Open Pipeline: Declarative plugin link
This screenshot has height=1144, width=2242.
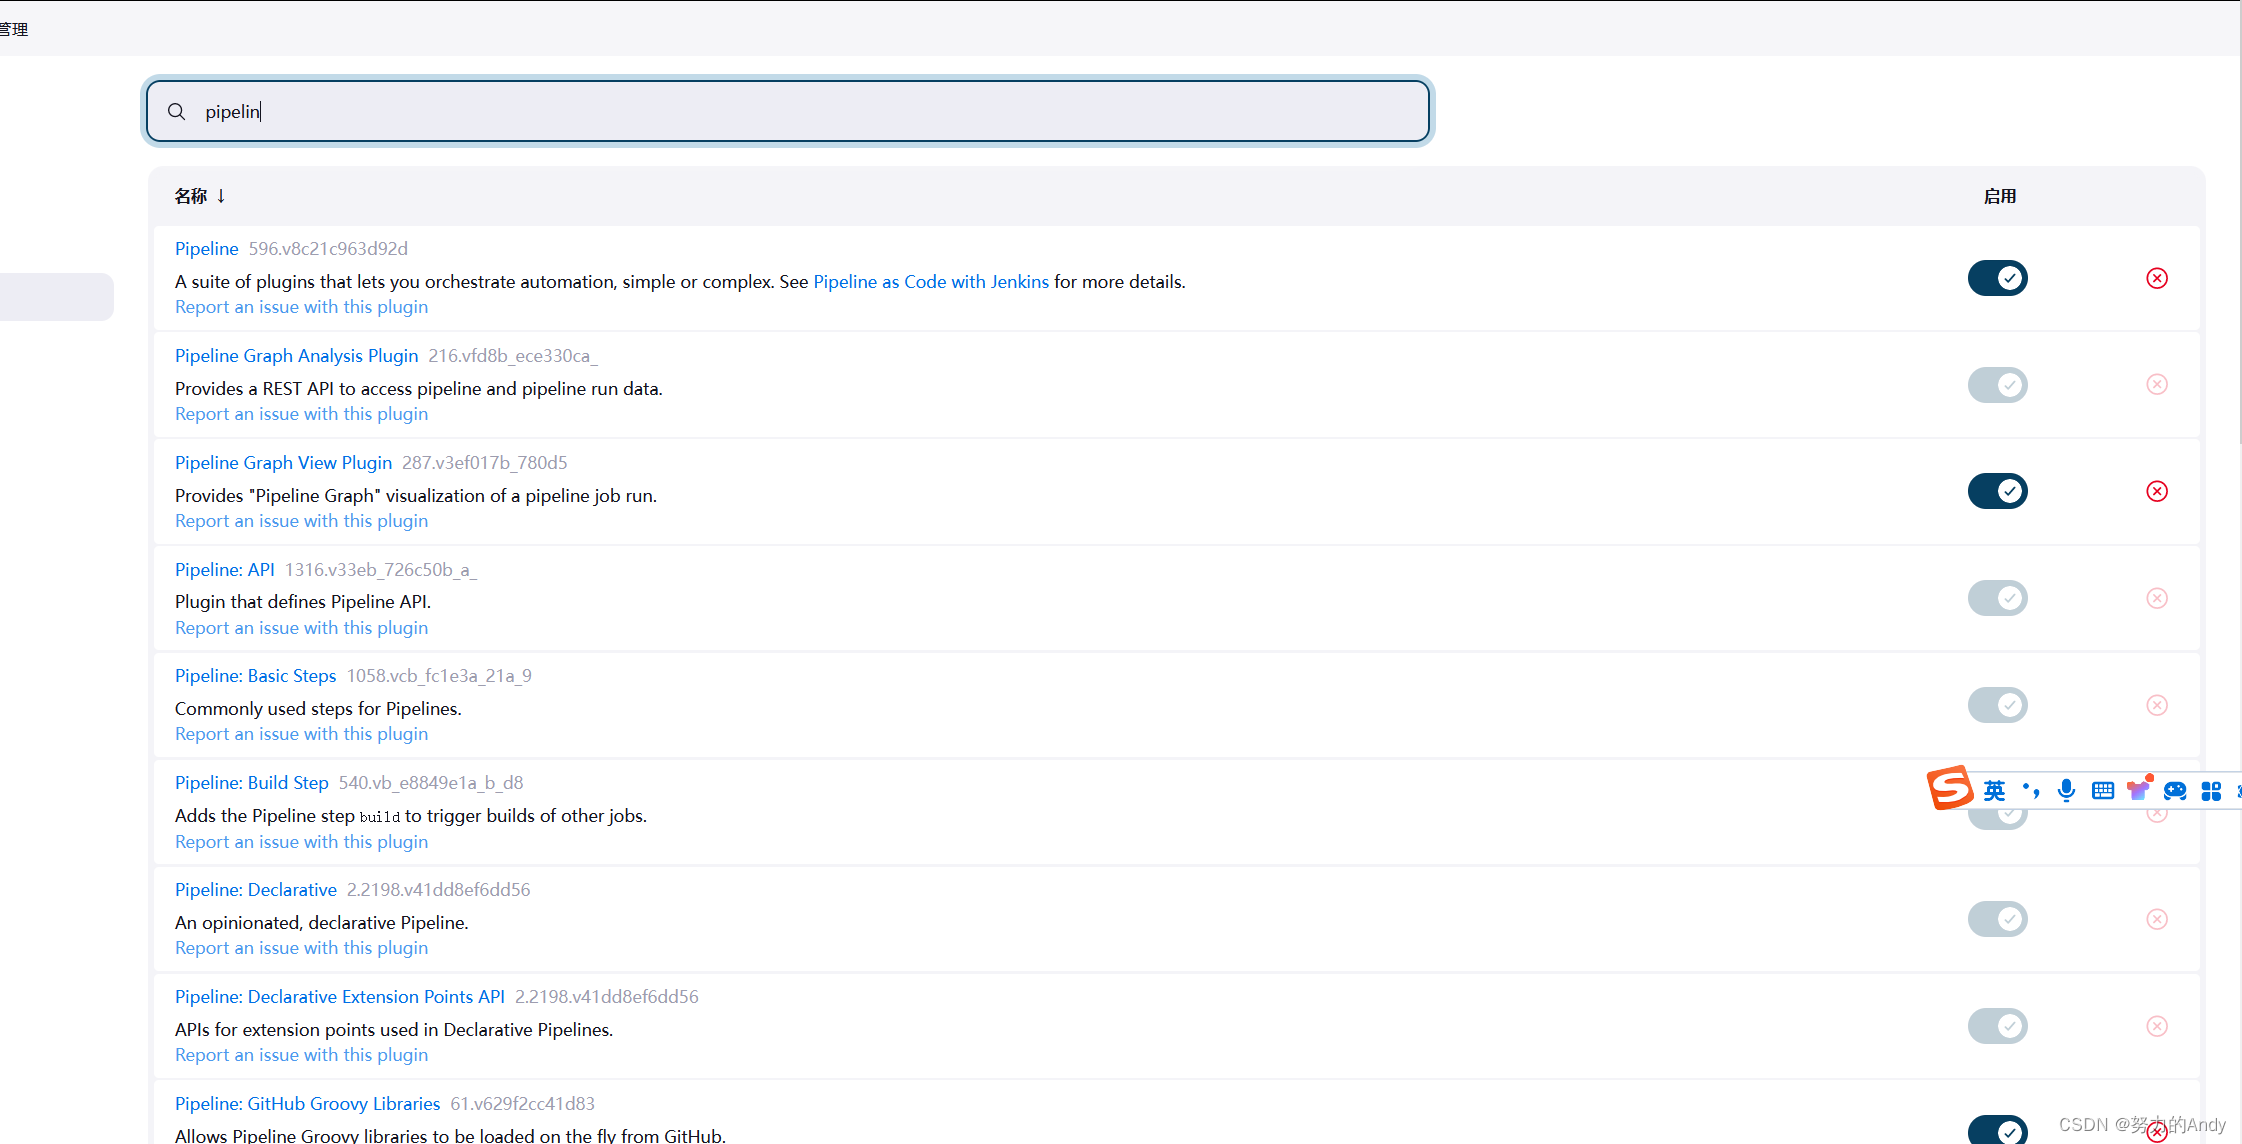[x=256, y=890]
